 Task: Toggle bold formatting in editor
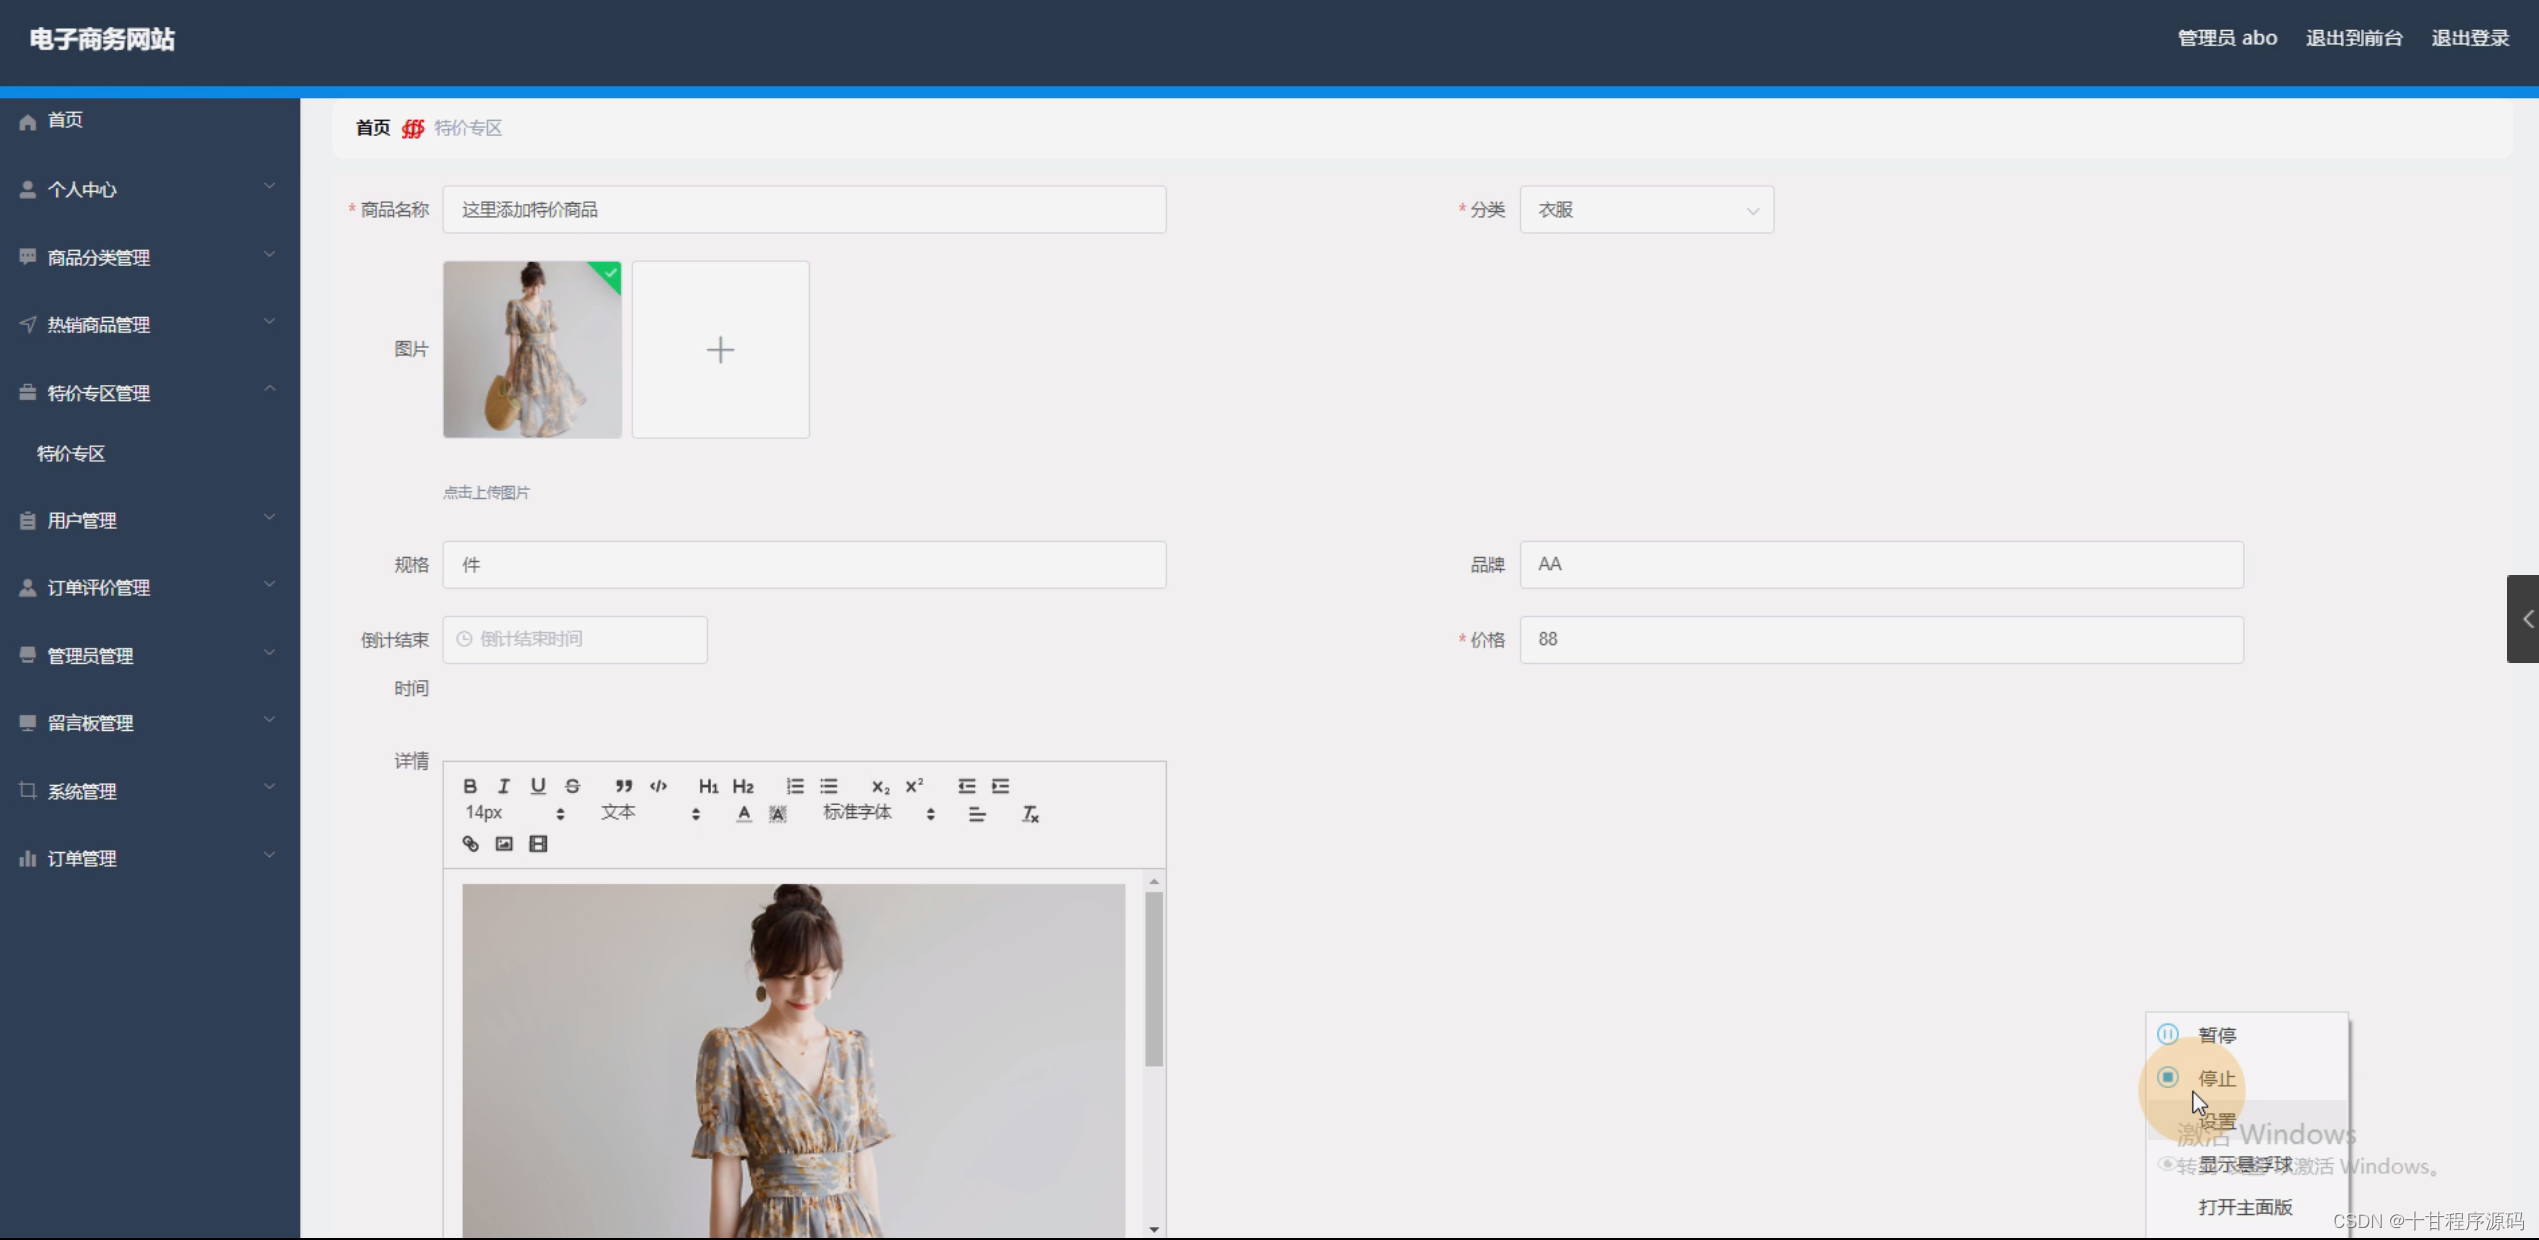[470, 786]
